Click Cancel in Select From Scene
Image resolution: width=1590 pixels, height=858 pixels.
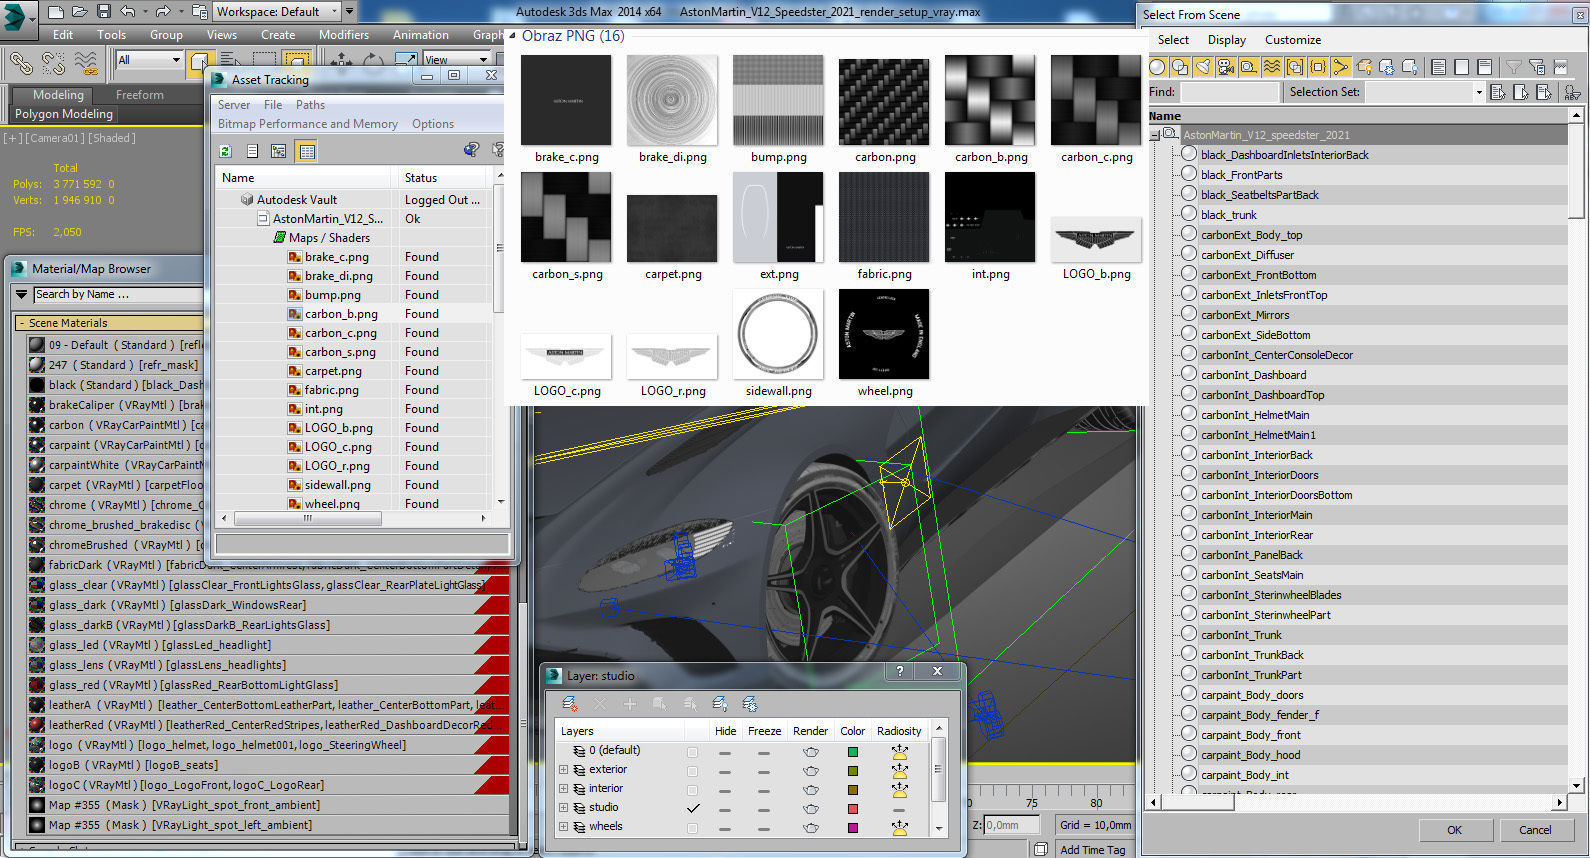(x=1535, y=830)
